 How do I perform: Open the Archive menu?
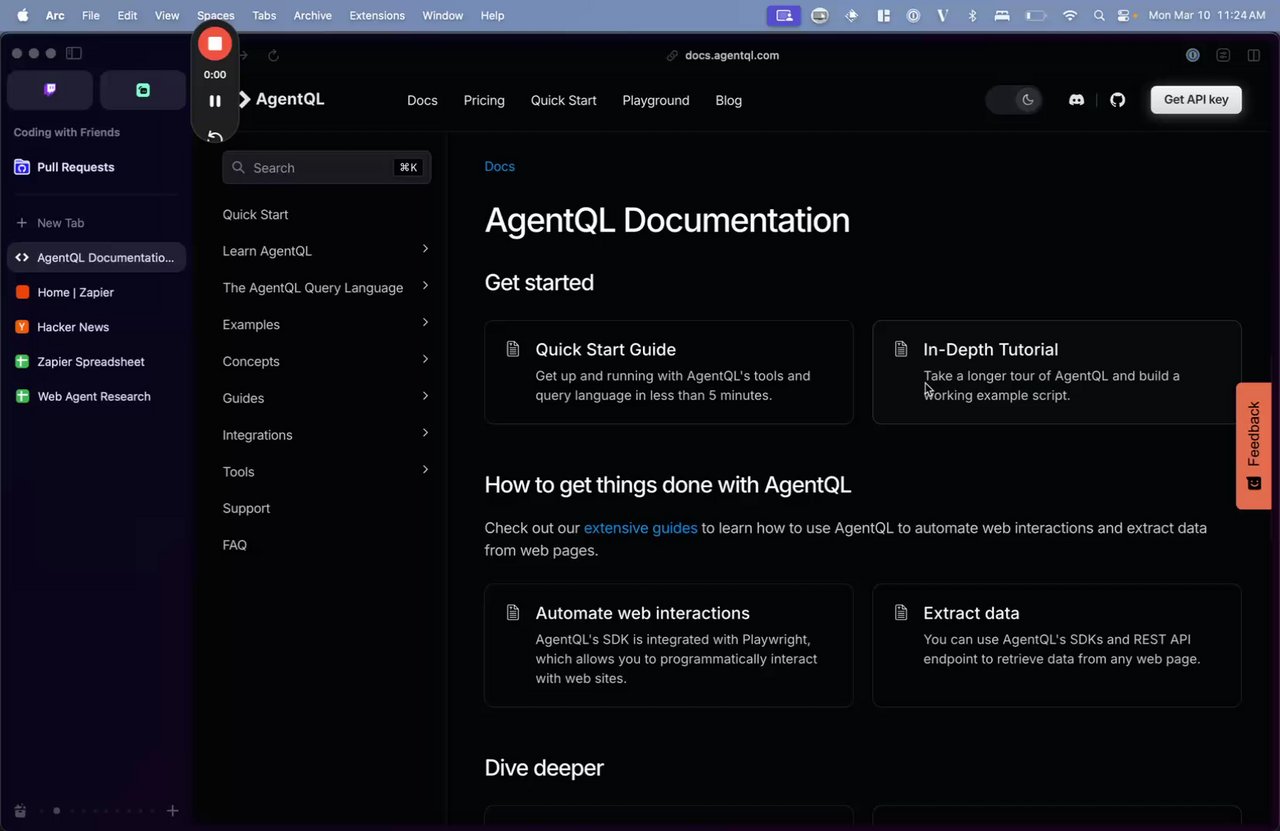(313, 15)
